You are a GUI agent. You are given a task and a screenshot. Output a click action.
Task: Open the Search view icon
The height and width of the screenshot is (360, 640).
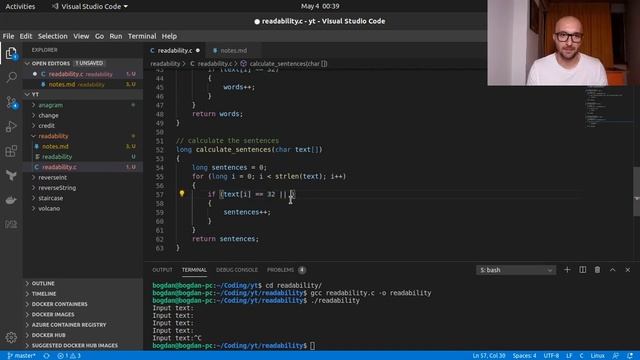click(11, 77)
